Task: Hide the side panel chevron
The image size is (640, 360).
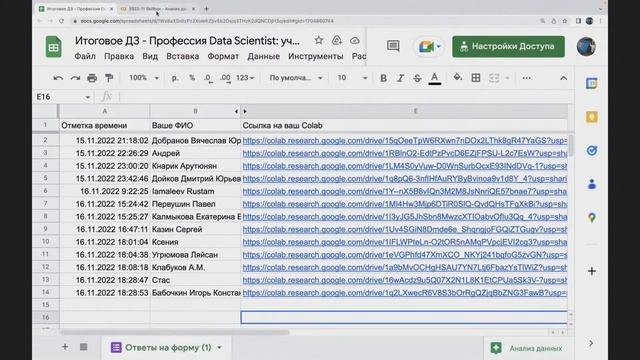Action: 591,344
